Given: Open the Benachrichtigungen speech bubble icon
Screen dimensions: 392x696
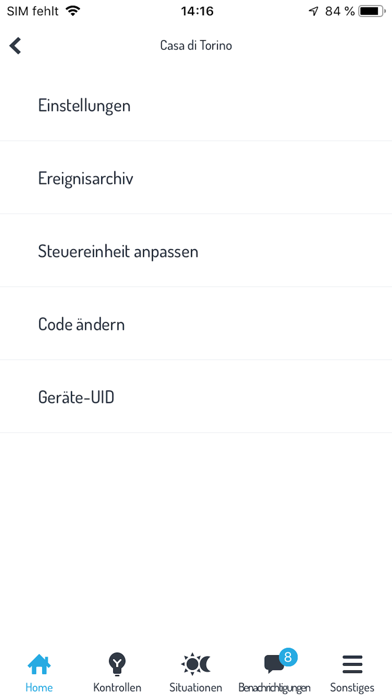Looking at the screenshot, I should pyautogui.click(x=274, y=664).
